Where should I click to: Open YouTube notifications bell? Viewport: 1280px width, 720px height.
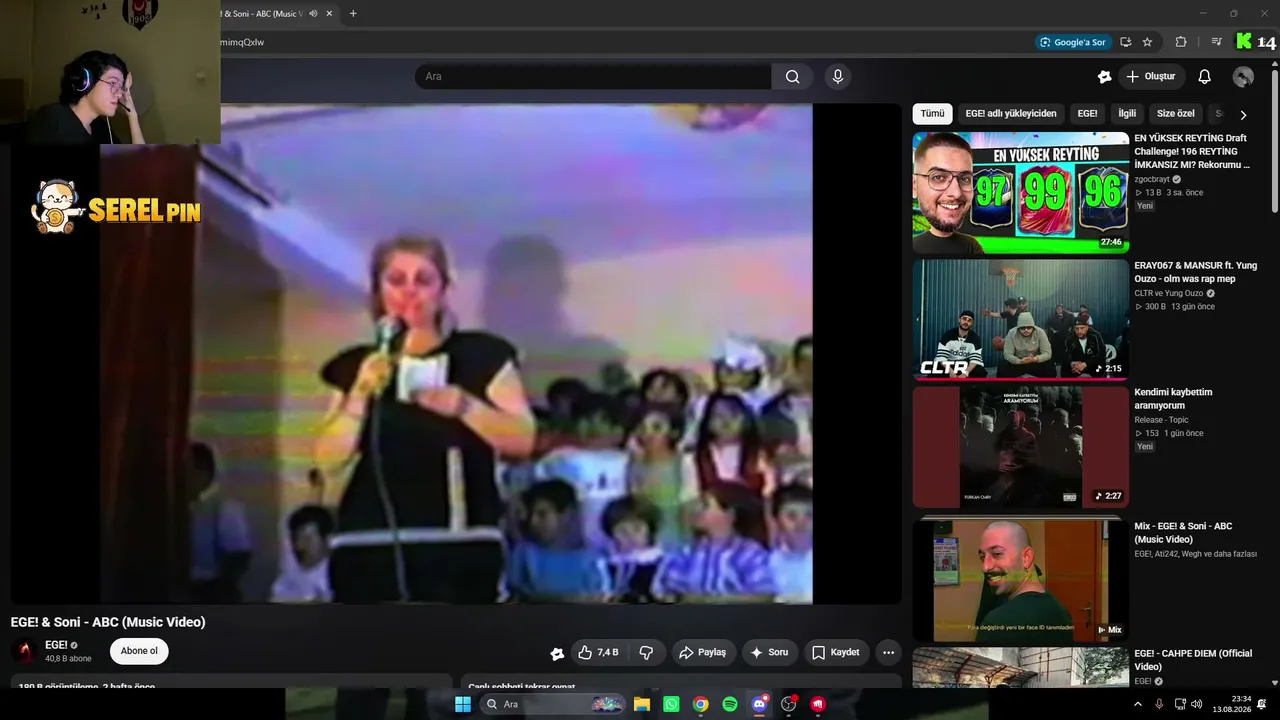click(1205, 77)
